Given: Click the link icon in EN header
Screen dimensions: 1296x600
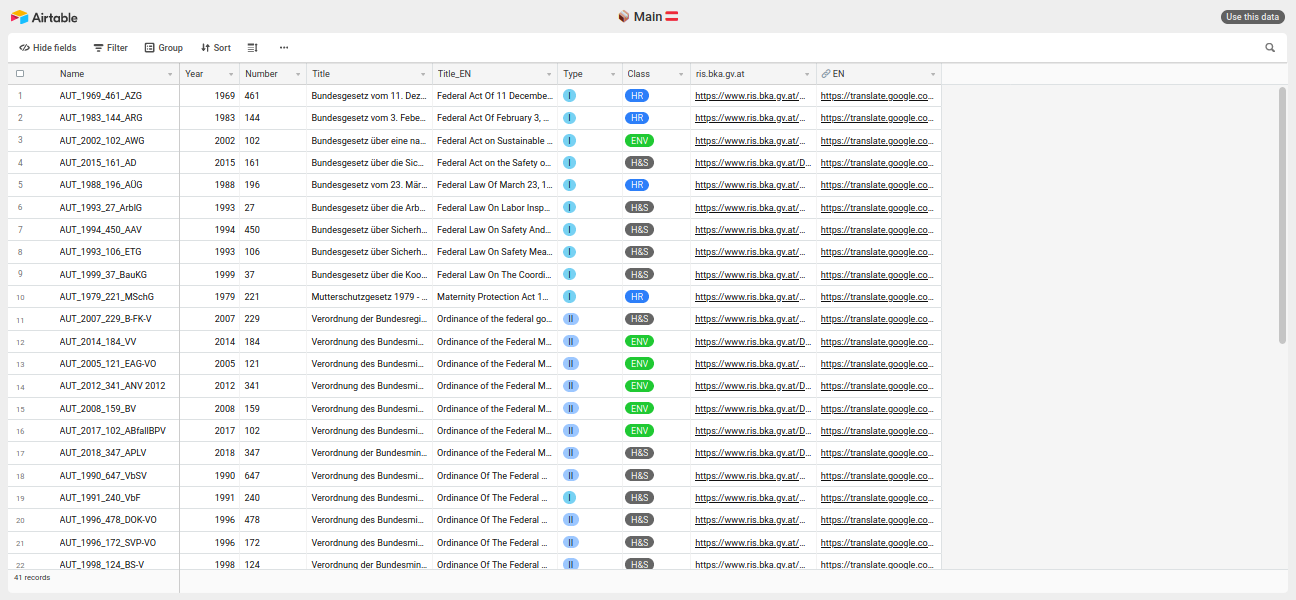Looking at the screenshot, I should [x=825, y=74].
